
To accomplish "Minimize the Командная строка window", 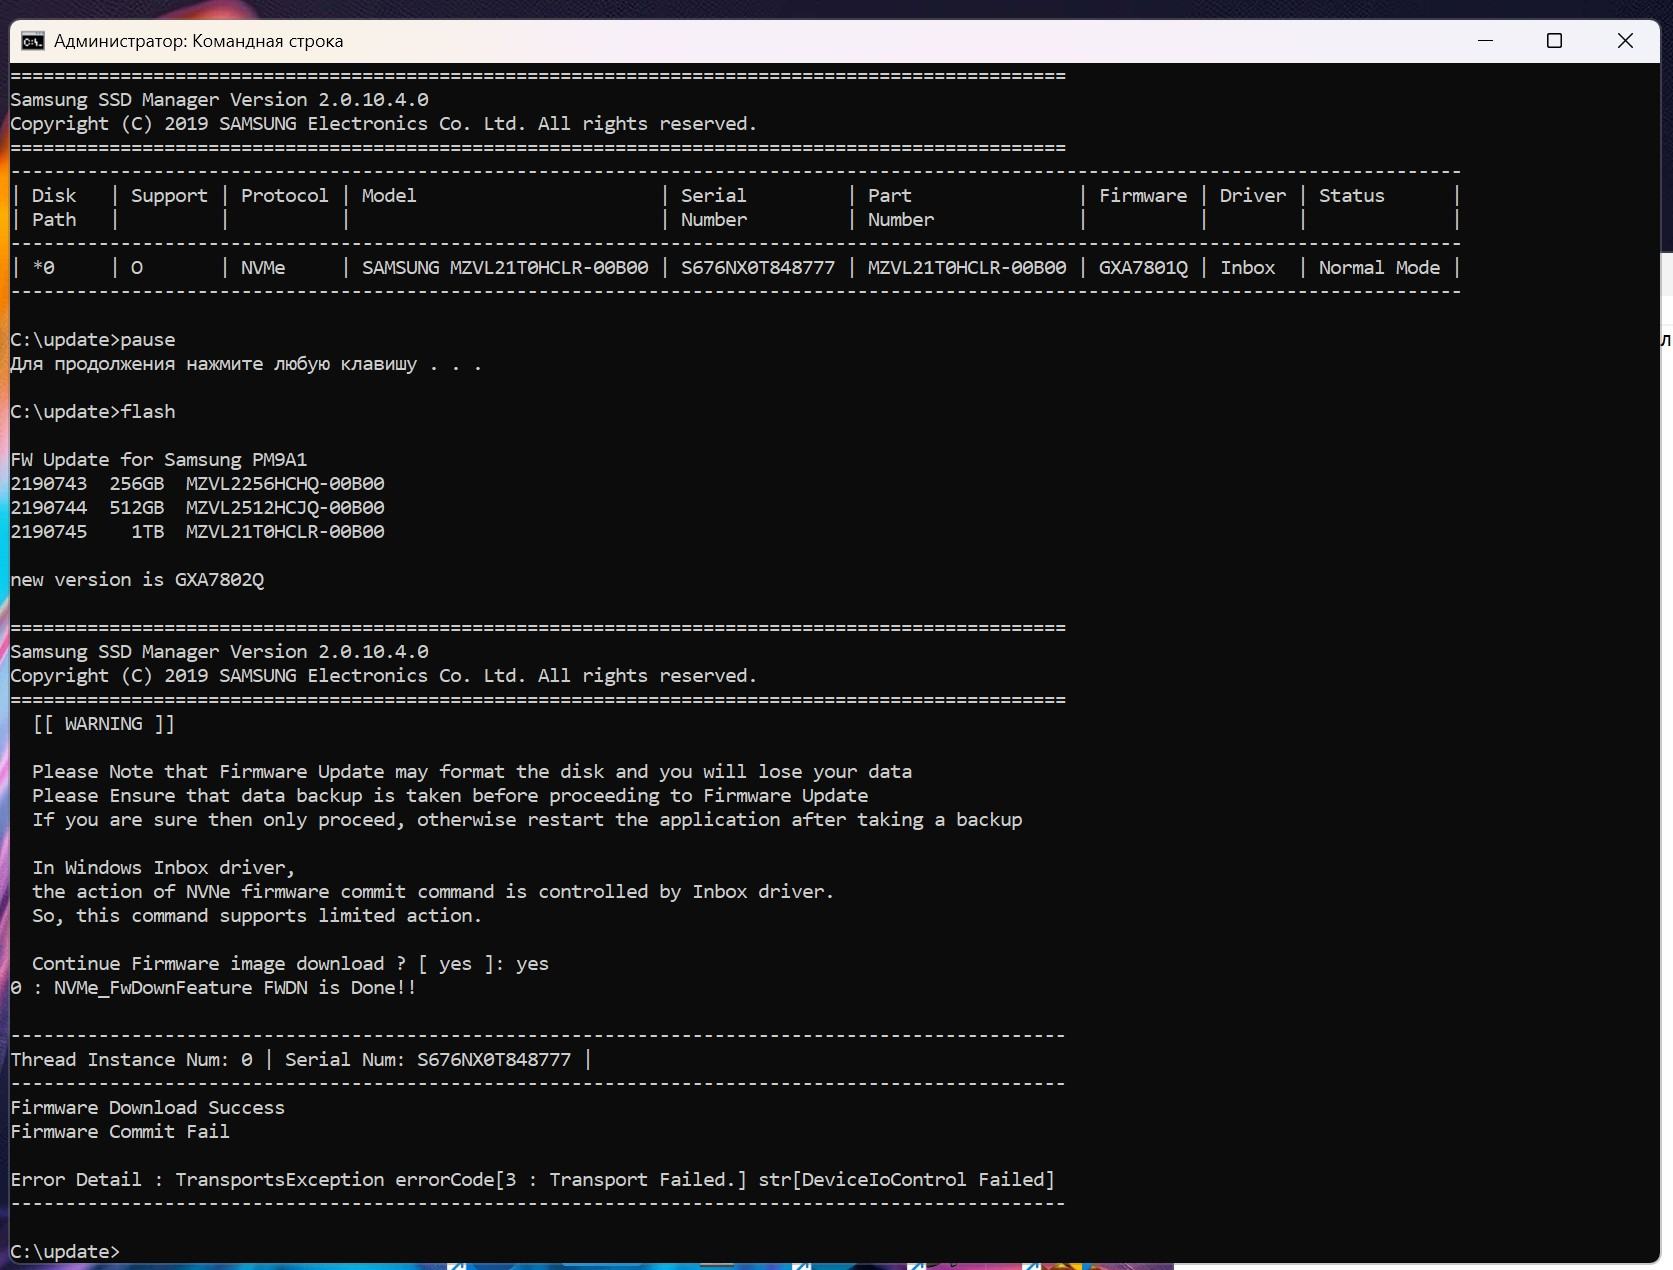I will click(x=1485, y=41).
